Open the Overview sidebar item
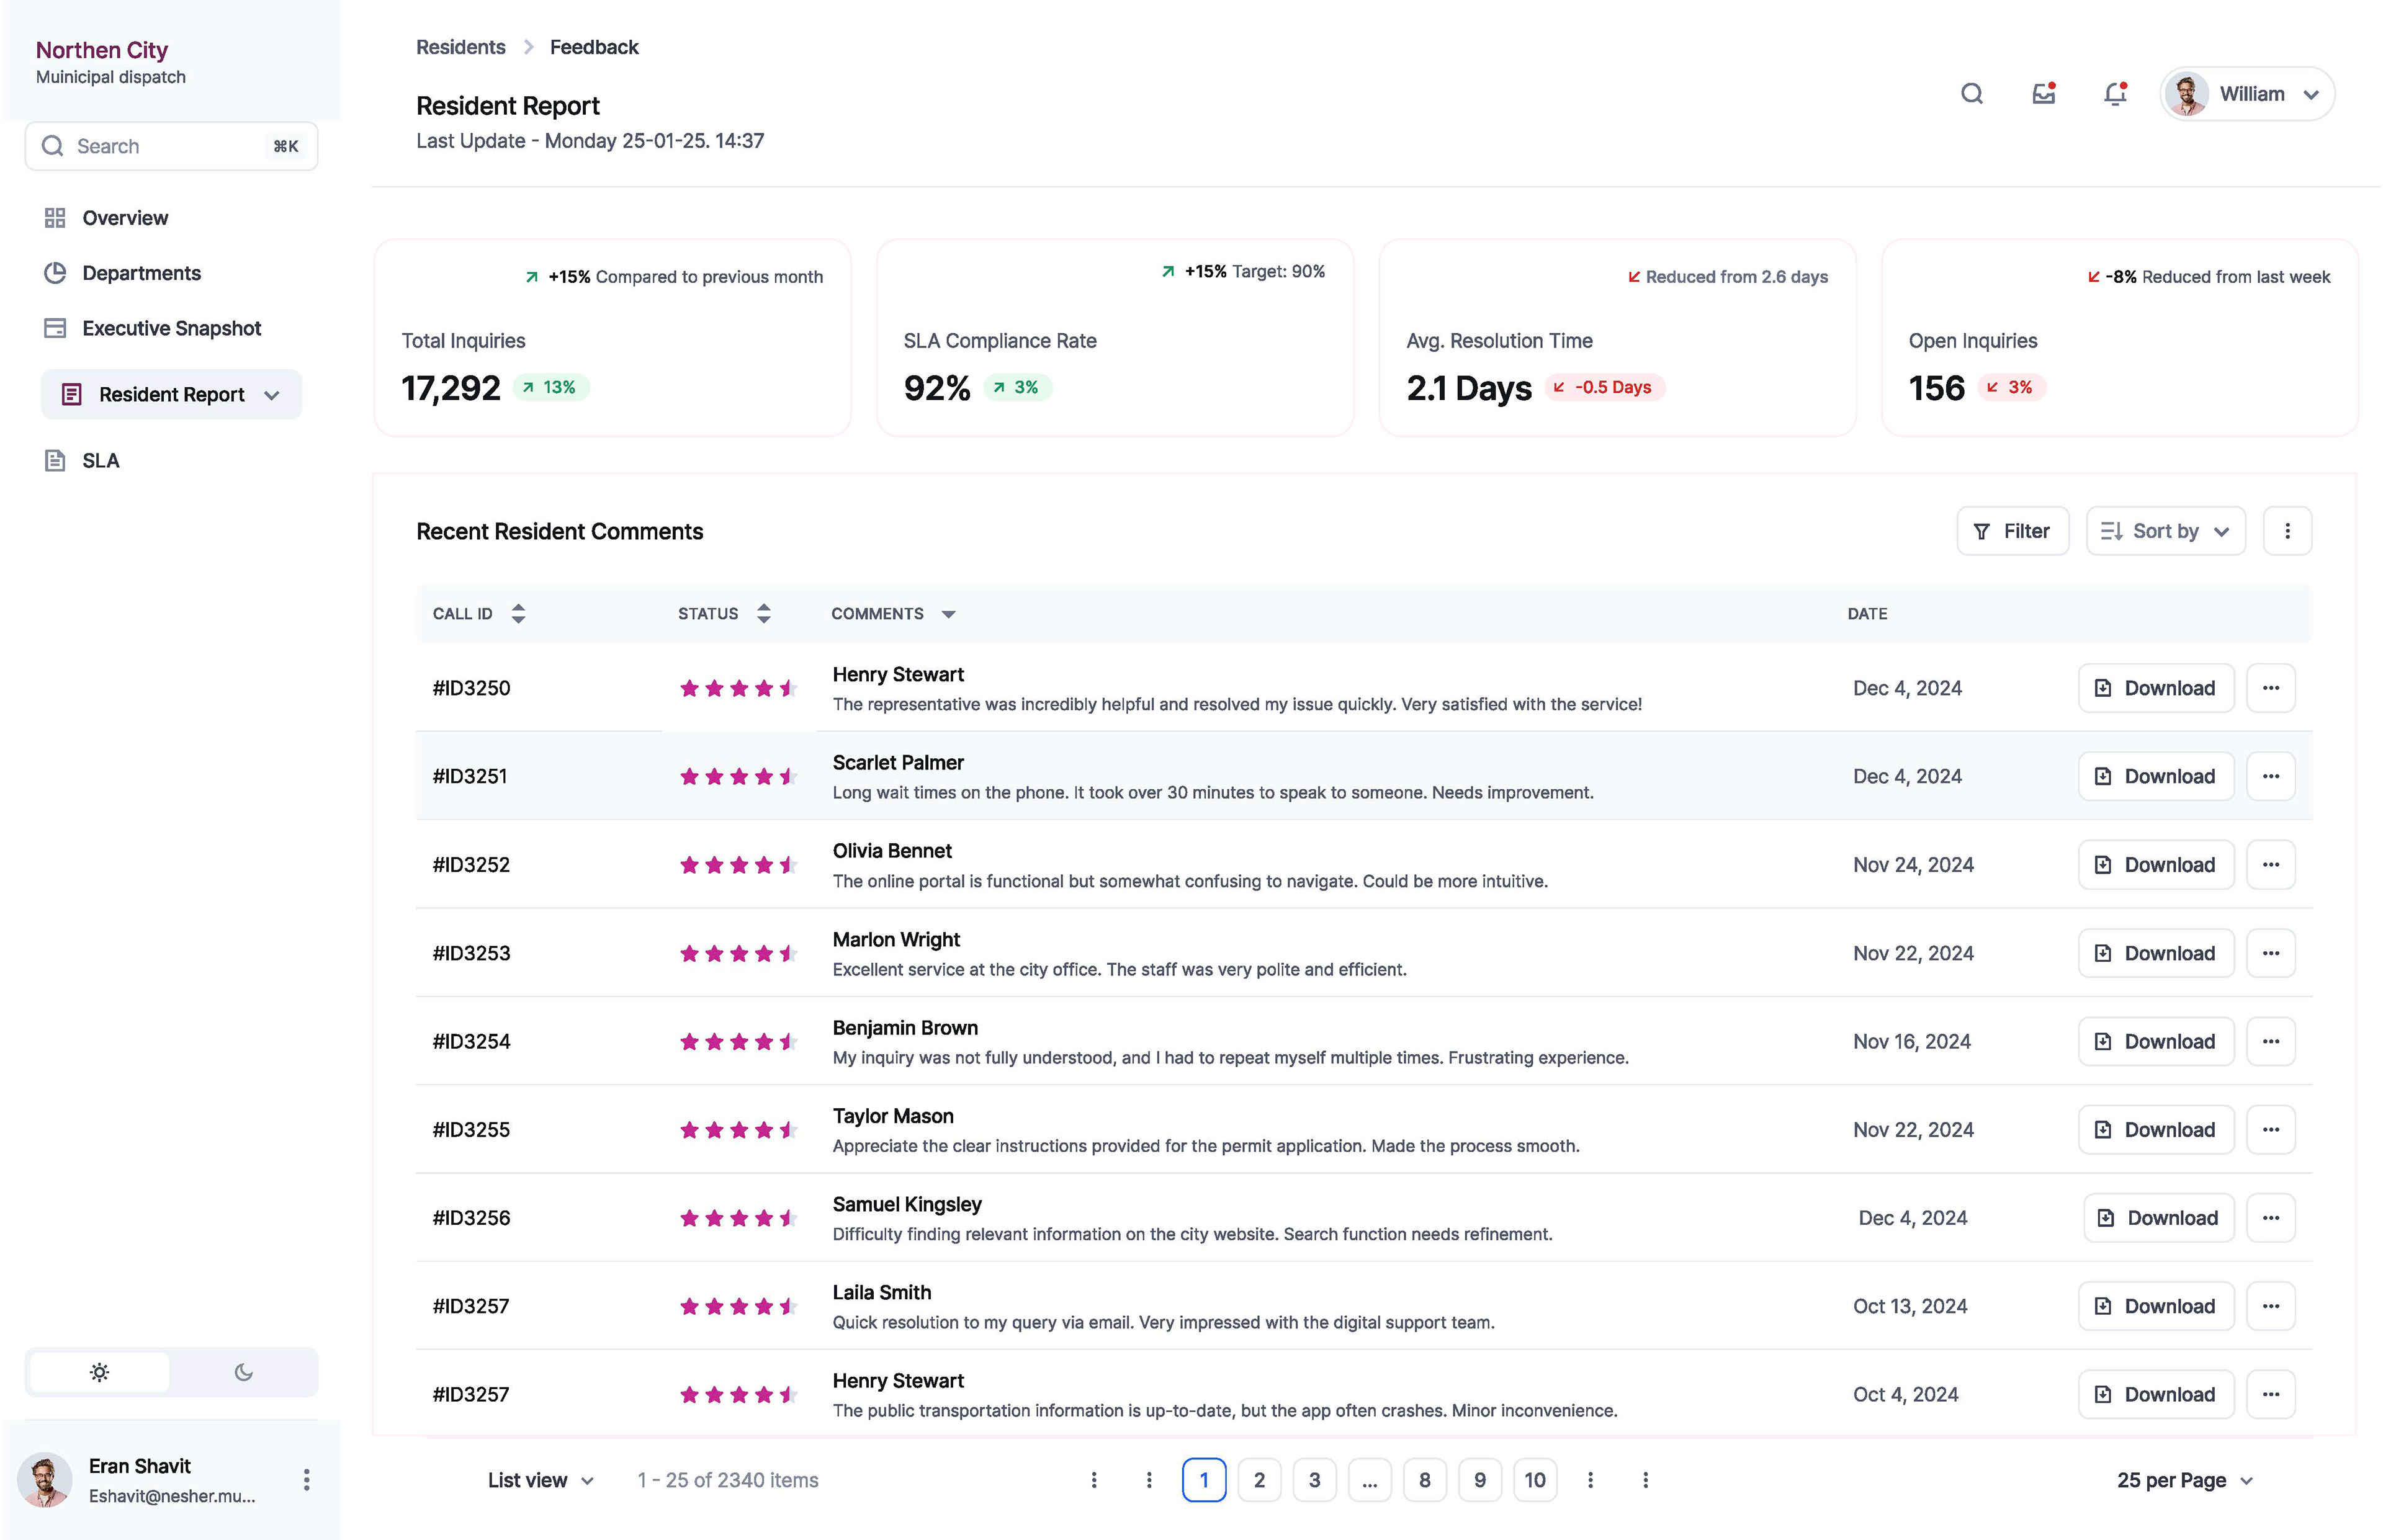Screen dimensions: 2383x1540 [125, 218]
